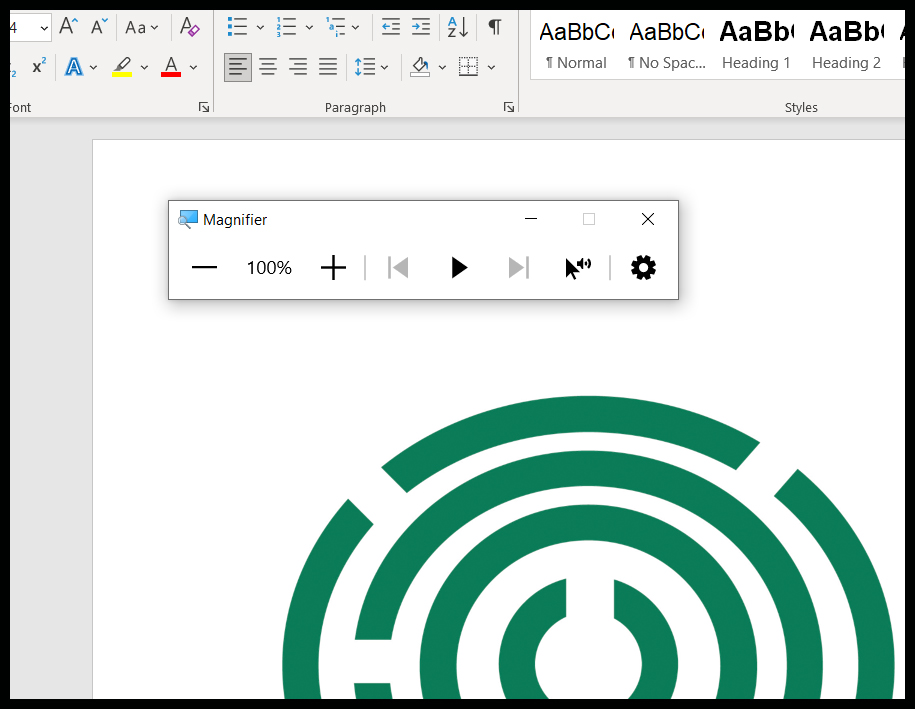915x709 pixels.
Task: Apply the Heading 2 style
Action: 846,46
